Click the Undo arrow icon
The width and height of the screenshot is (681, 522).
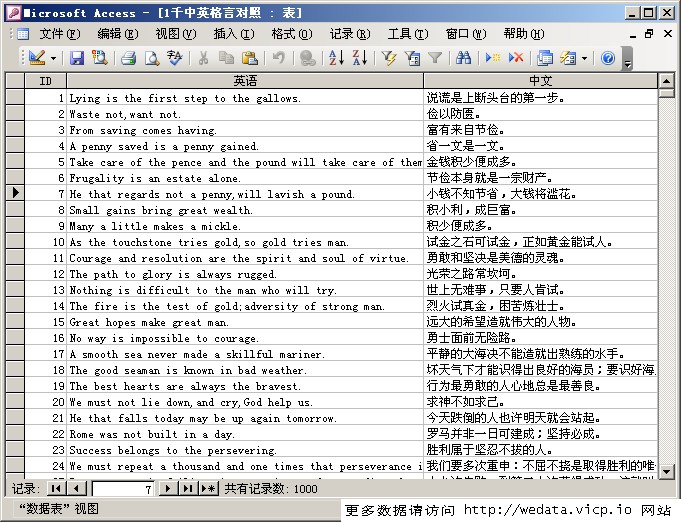[x=278, y=58]
